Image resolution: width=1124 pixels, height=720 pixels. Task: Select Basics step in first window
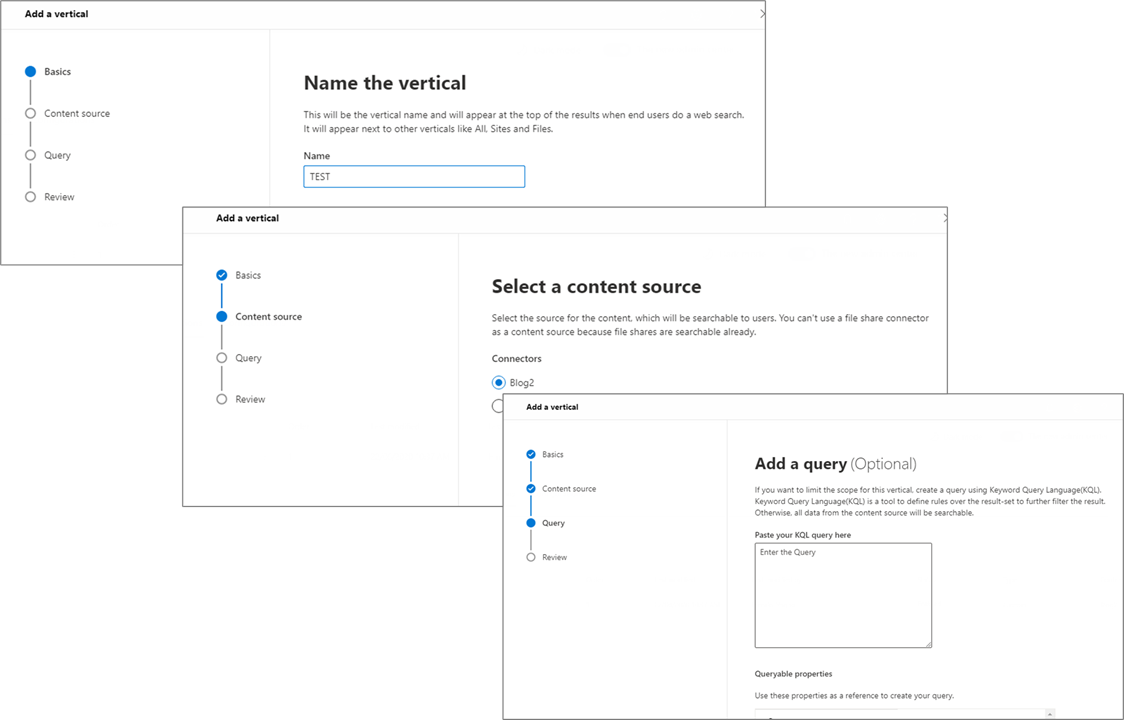[x=57, y=72]
